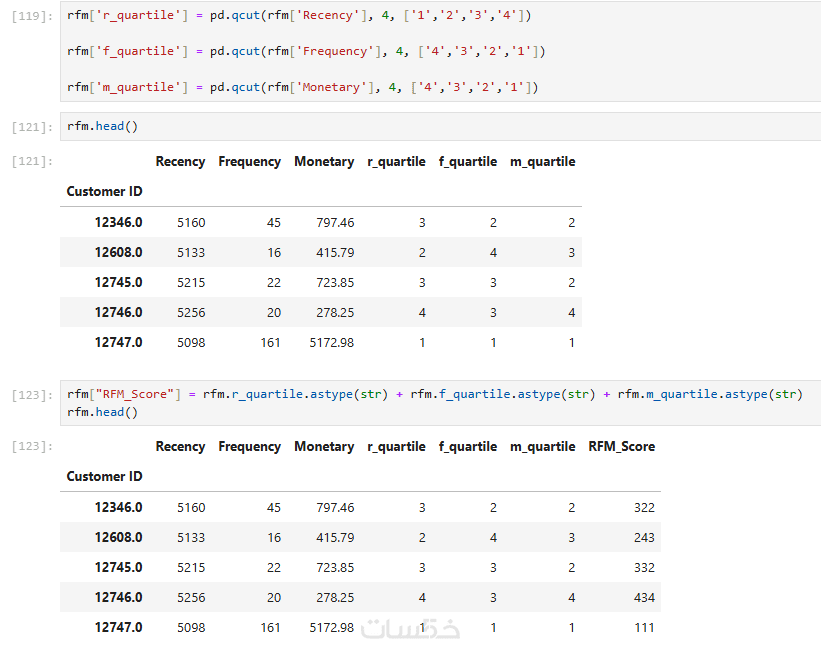The width and height of the screenshot is (821, 652).
Task: Click the RFM score value 243
Action: (644, 537)
